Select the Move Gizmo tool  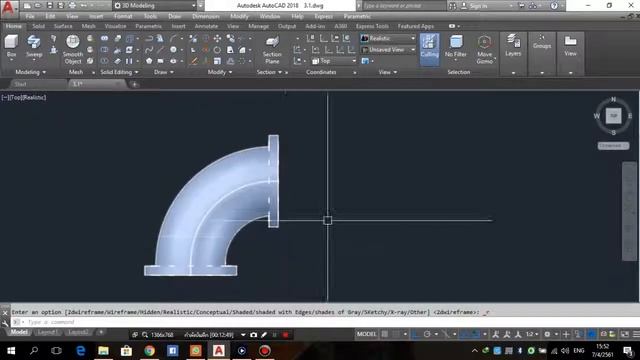click(x=484, y=49)
